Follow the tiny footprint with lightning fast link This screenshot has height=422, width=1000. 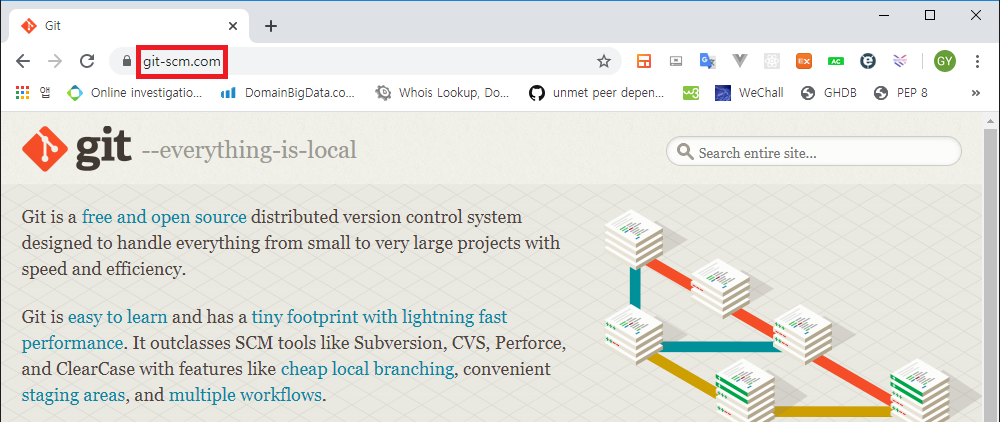tap(379, 317)
